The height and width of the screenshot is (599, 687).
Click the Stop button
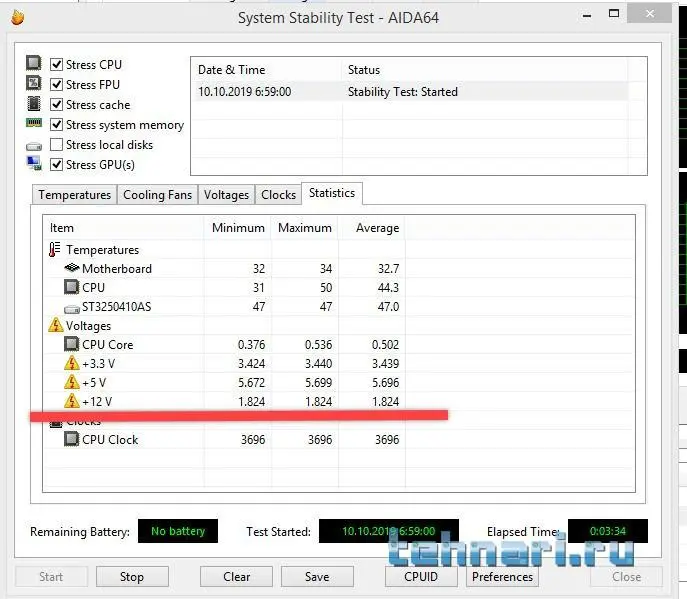click(132, 577)
